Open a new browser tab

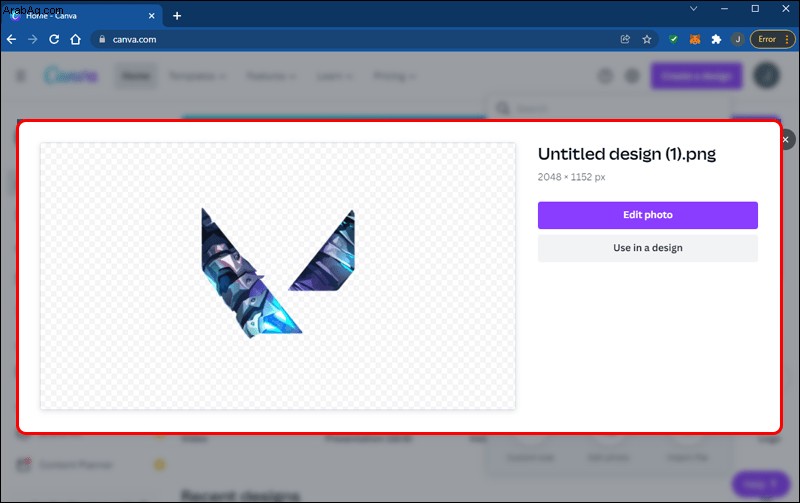tap(177, 16)
